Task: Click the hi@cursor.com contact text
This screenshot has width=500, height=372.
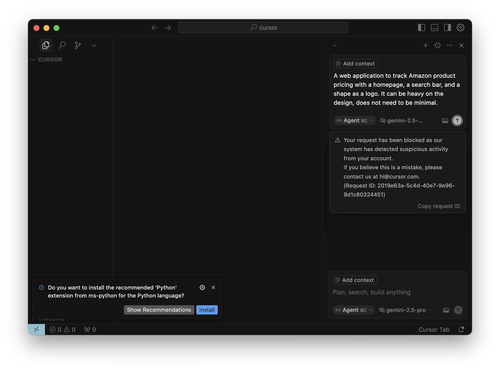Action: [399, 177]
